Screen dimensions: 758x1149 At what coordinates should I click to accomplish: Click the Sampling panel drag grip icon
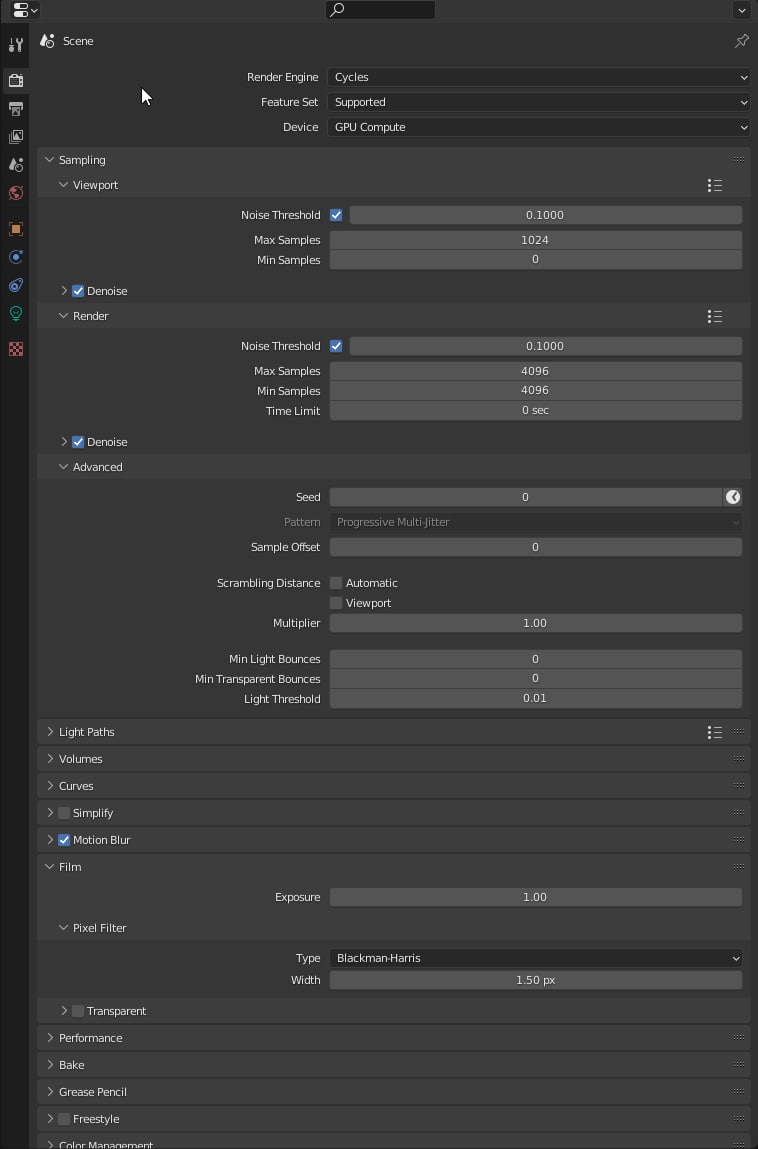click(738, 160)
